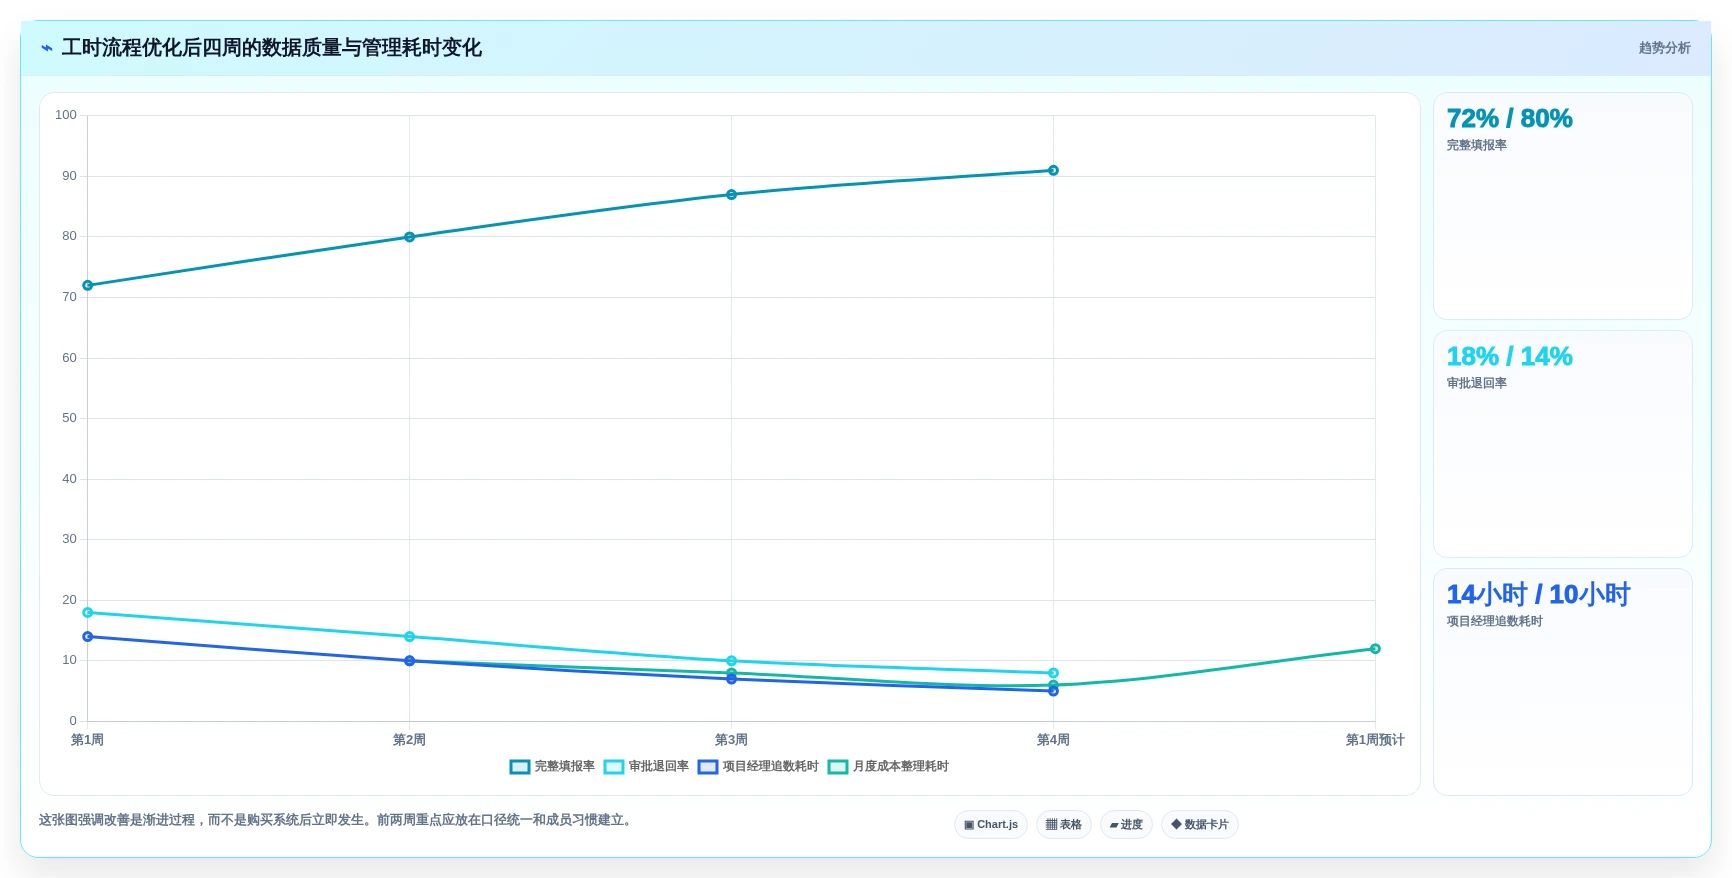Select the 72% / 80% 完整填报率 card
Image resolution: width=1732 pixels, height=878 pixels.
(1562, 206)
